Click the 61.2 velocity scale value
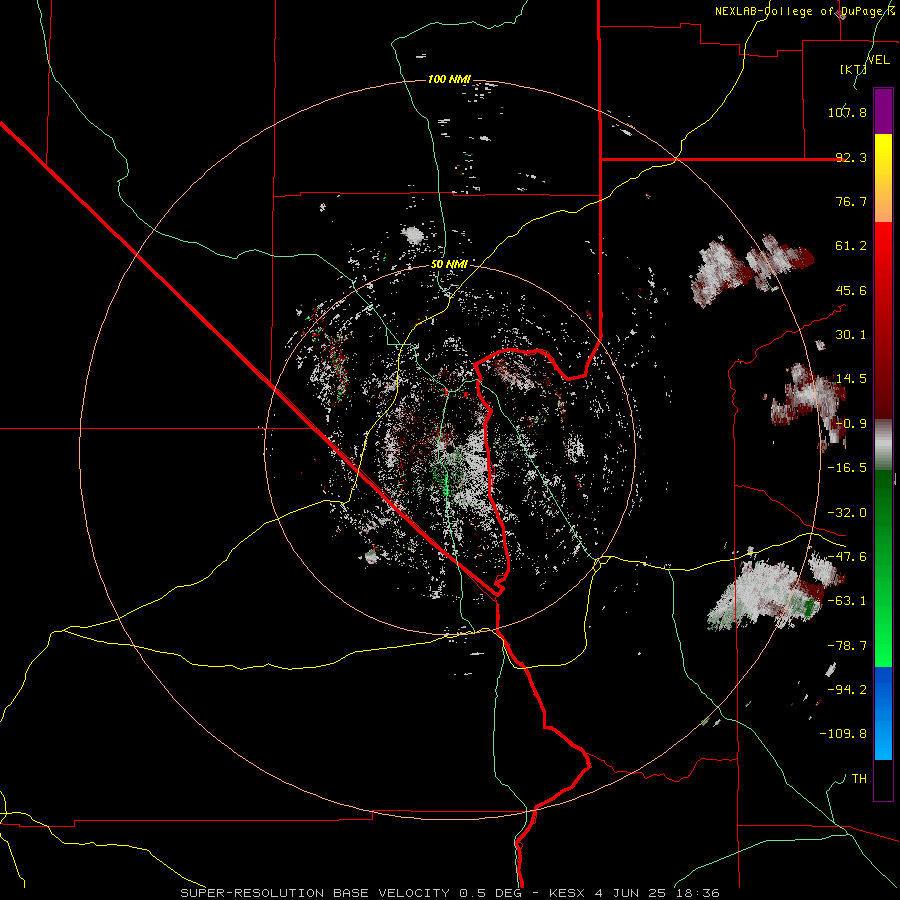900x900 pixels. point(851,246)
